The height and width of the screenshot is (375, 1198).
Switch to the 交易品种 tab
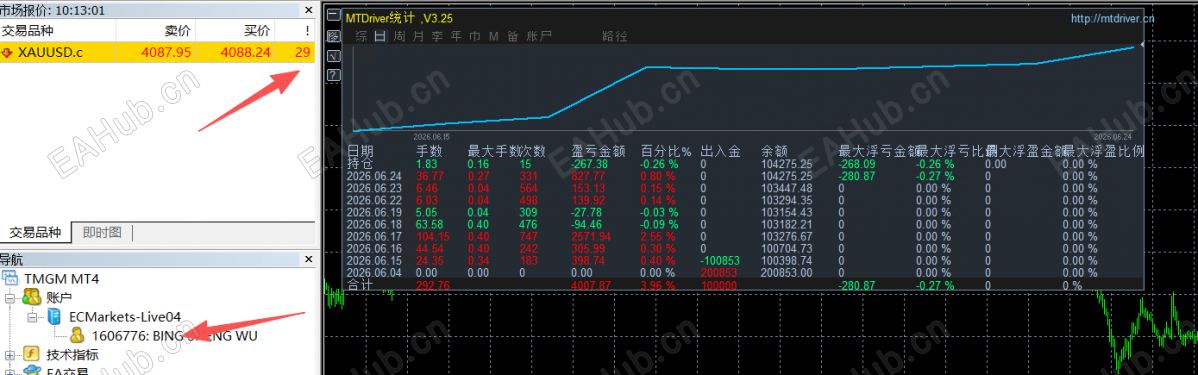click(34, 232)
